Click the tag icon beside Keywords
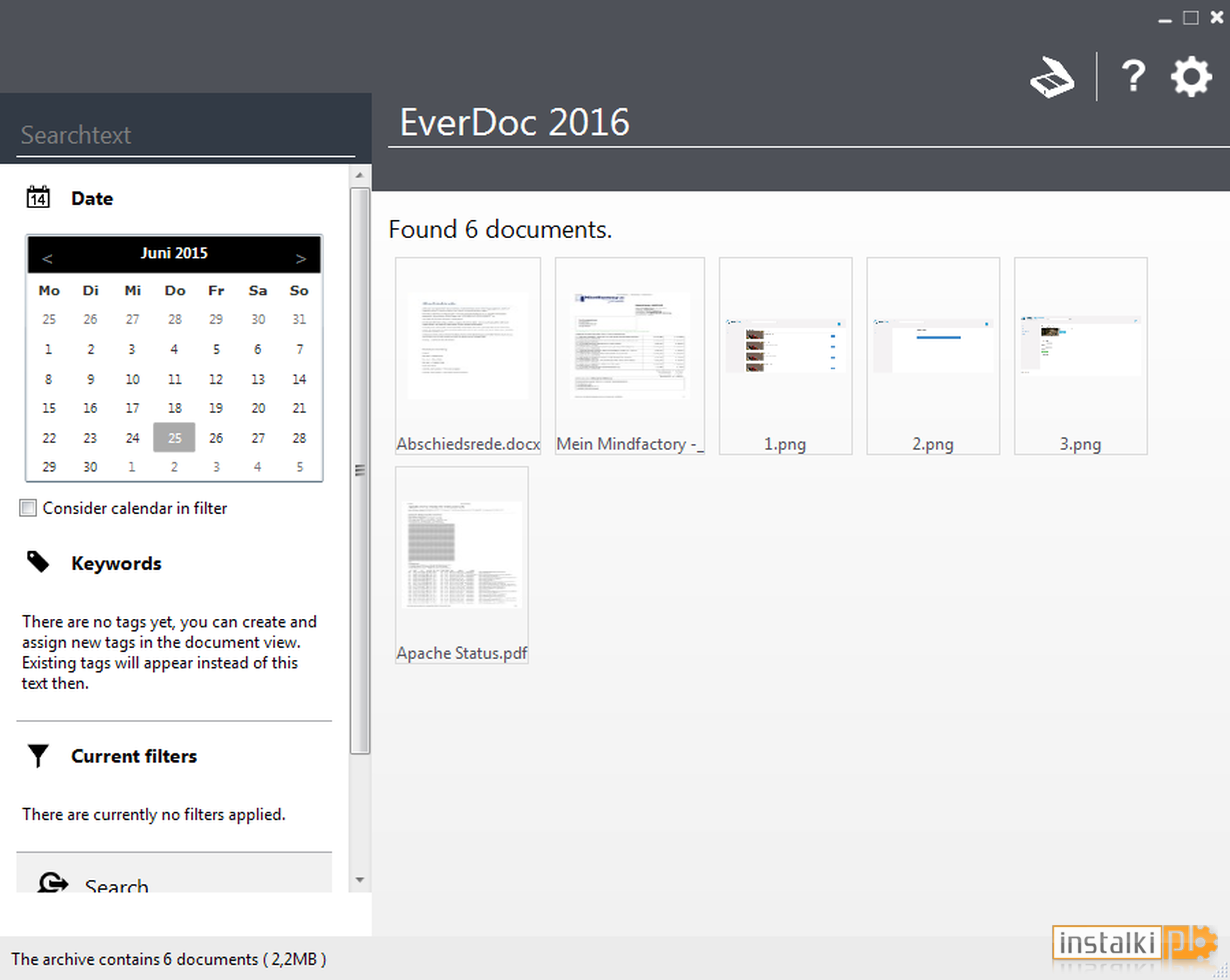The image size is (1230, 980). click(x=38, y=562)
